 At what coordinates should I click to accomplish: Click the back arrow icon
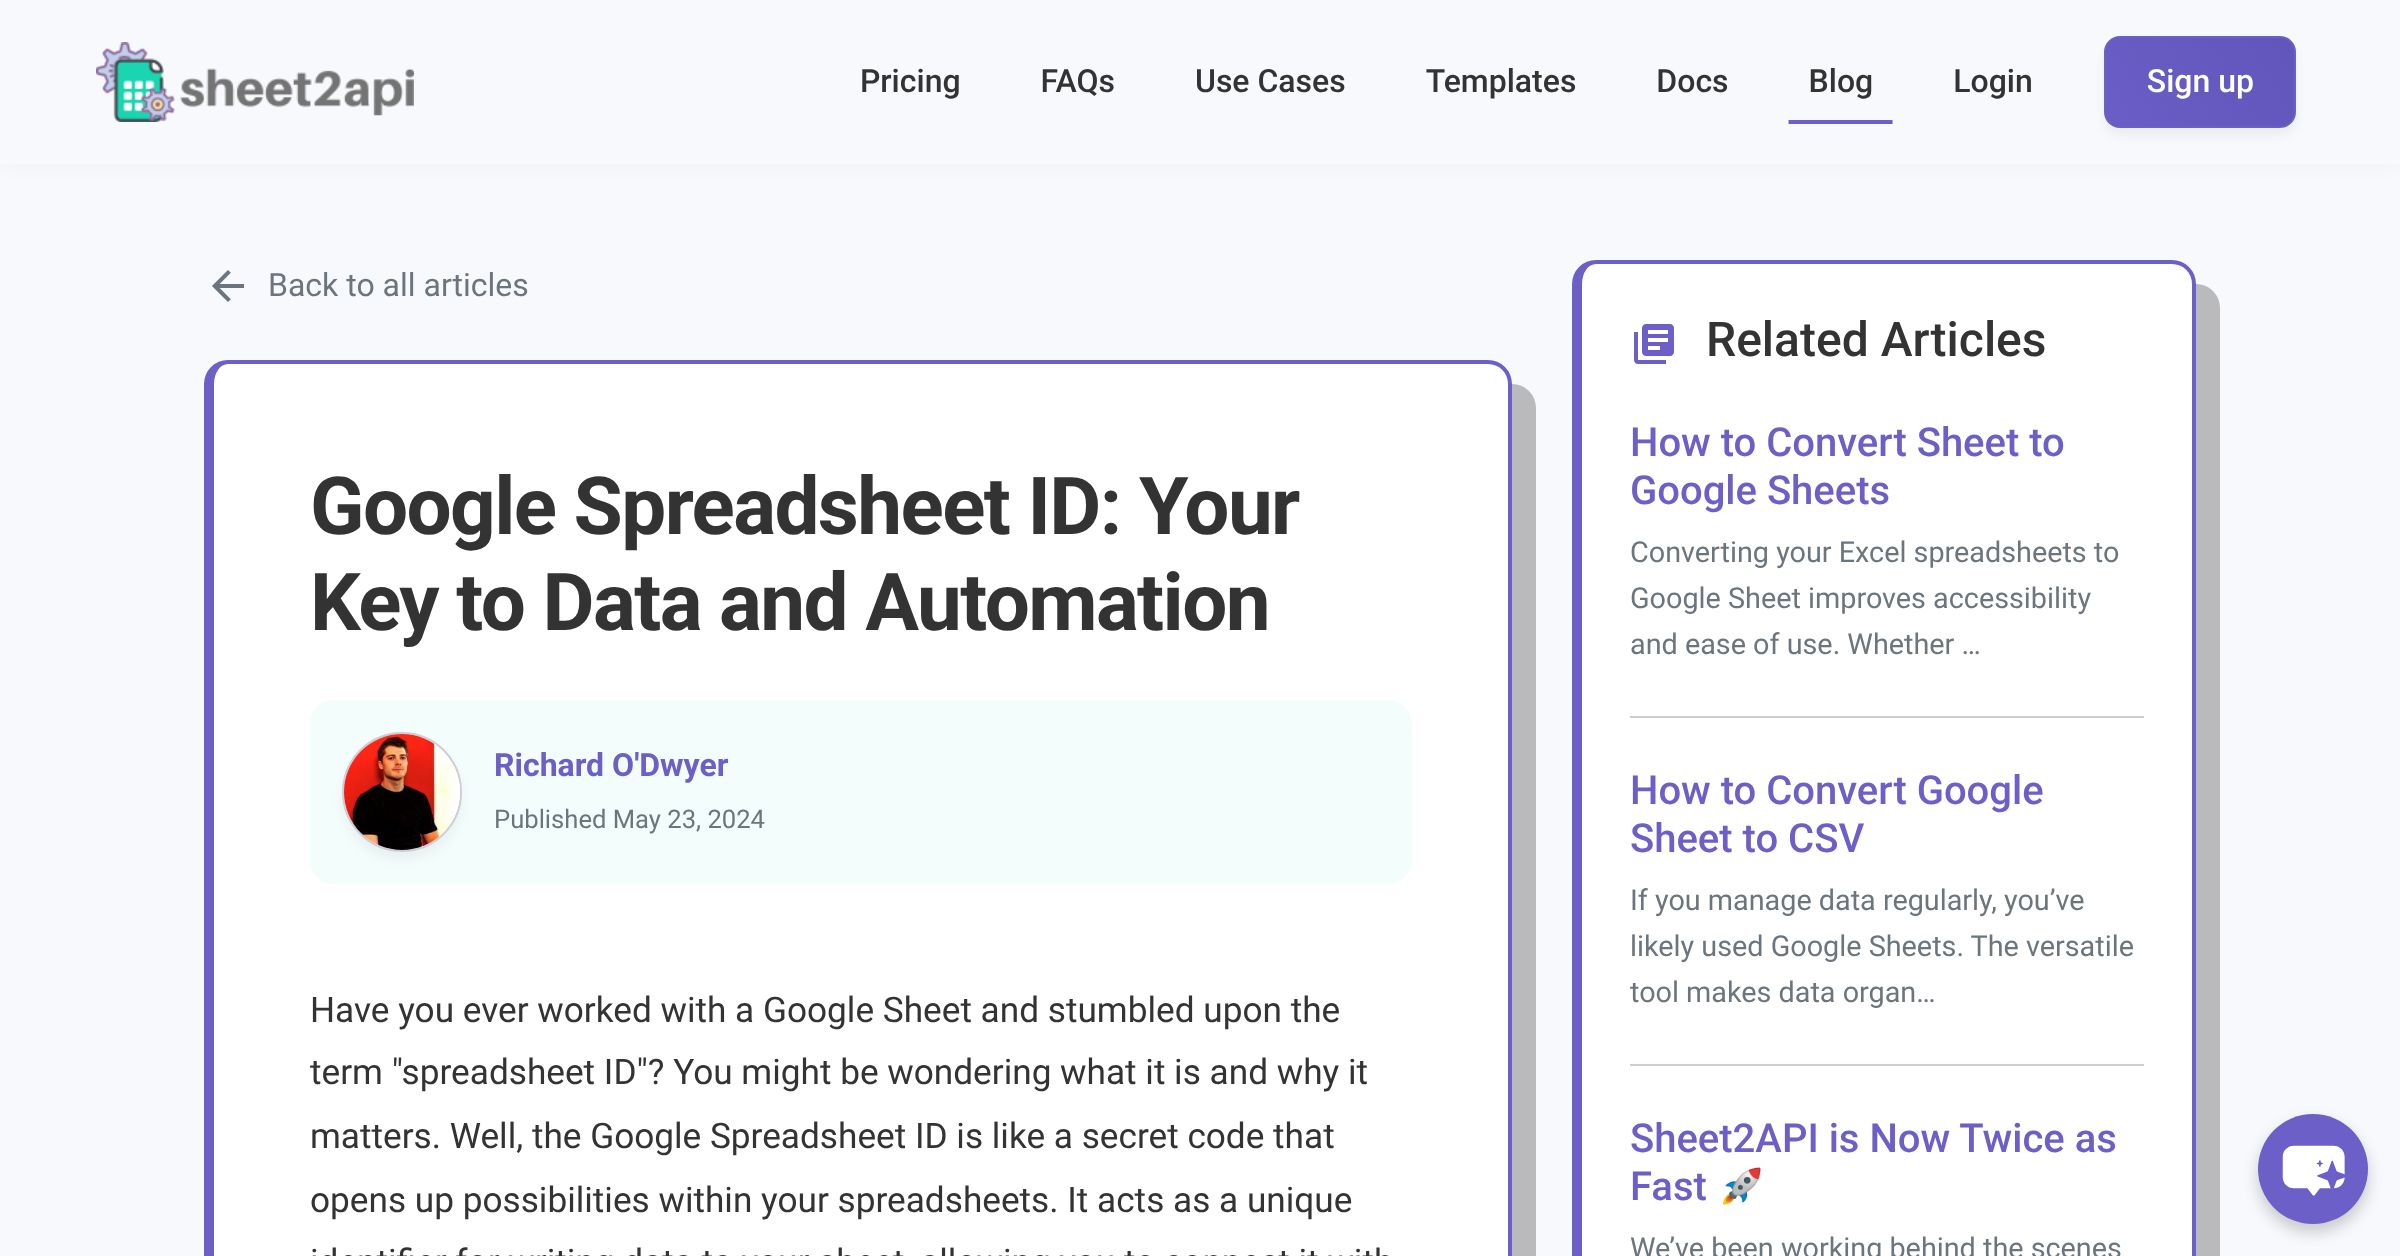click(x=228, y=286)
